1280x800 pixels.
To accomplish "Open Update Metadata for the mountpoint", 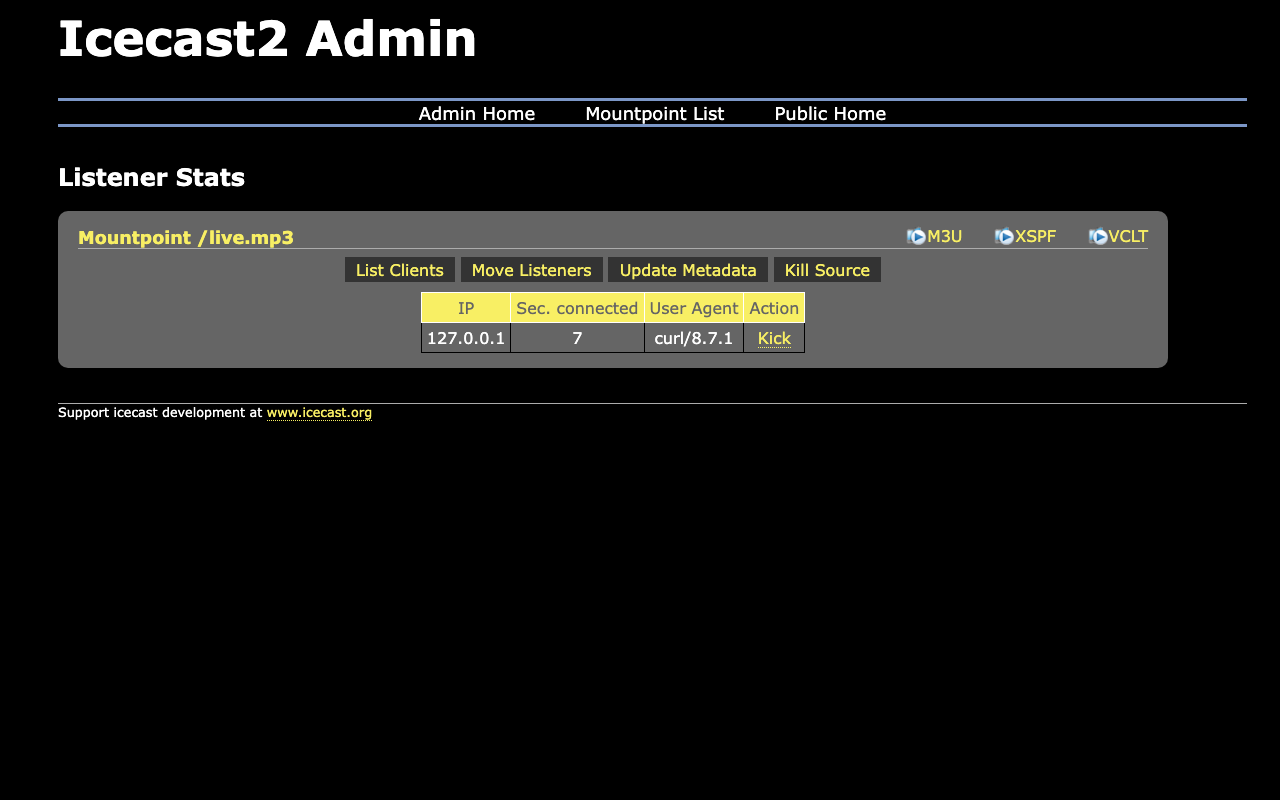I will click(688, 270).
